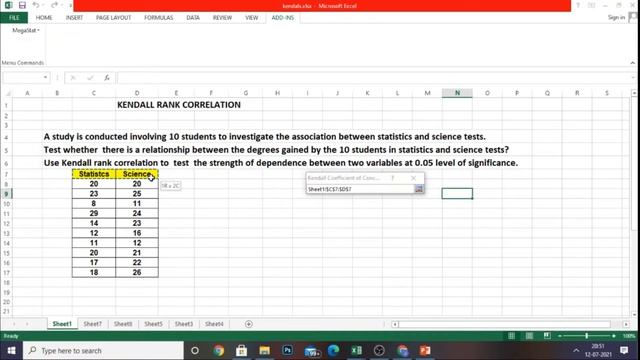640x360 pixels.
Task: Select the Statistics value 29 cell
Action: (x=94, y=213)
